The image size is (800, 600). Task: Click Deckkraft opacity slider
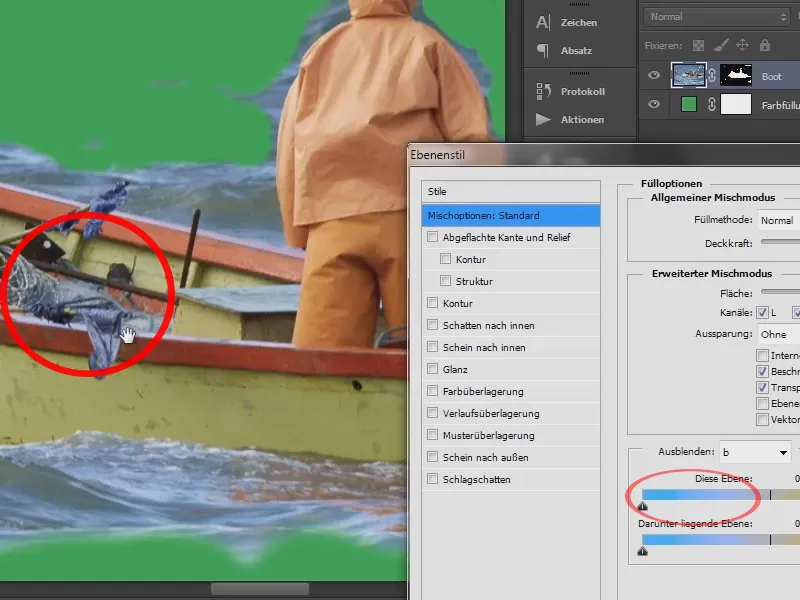[x=780, y=242]
